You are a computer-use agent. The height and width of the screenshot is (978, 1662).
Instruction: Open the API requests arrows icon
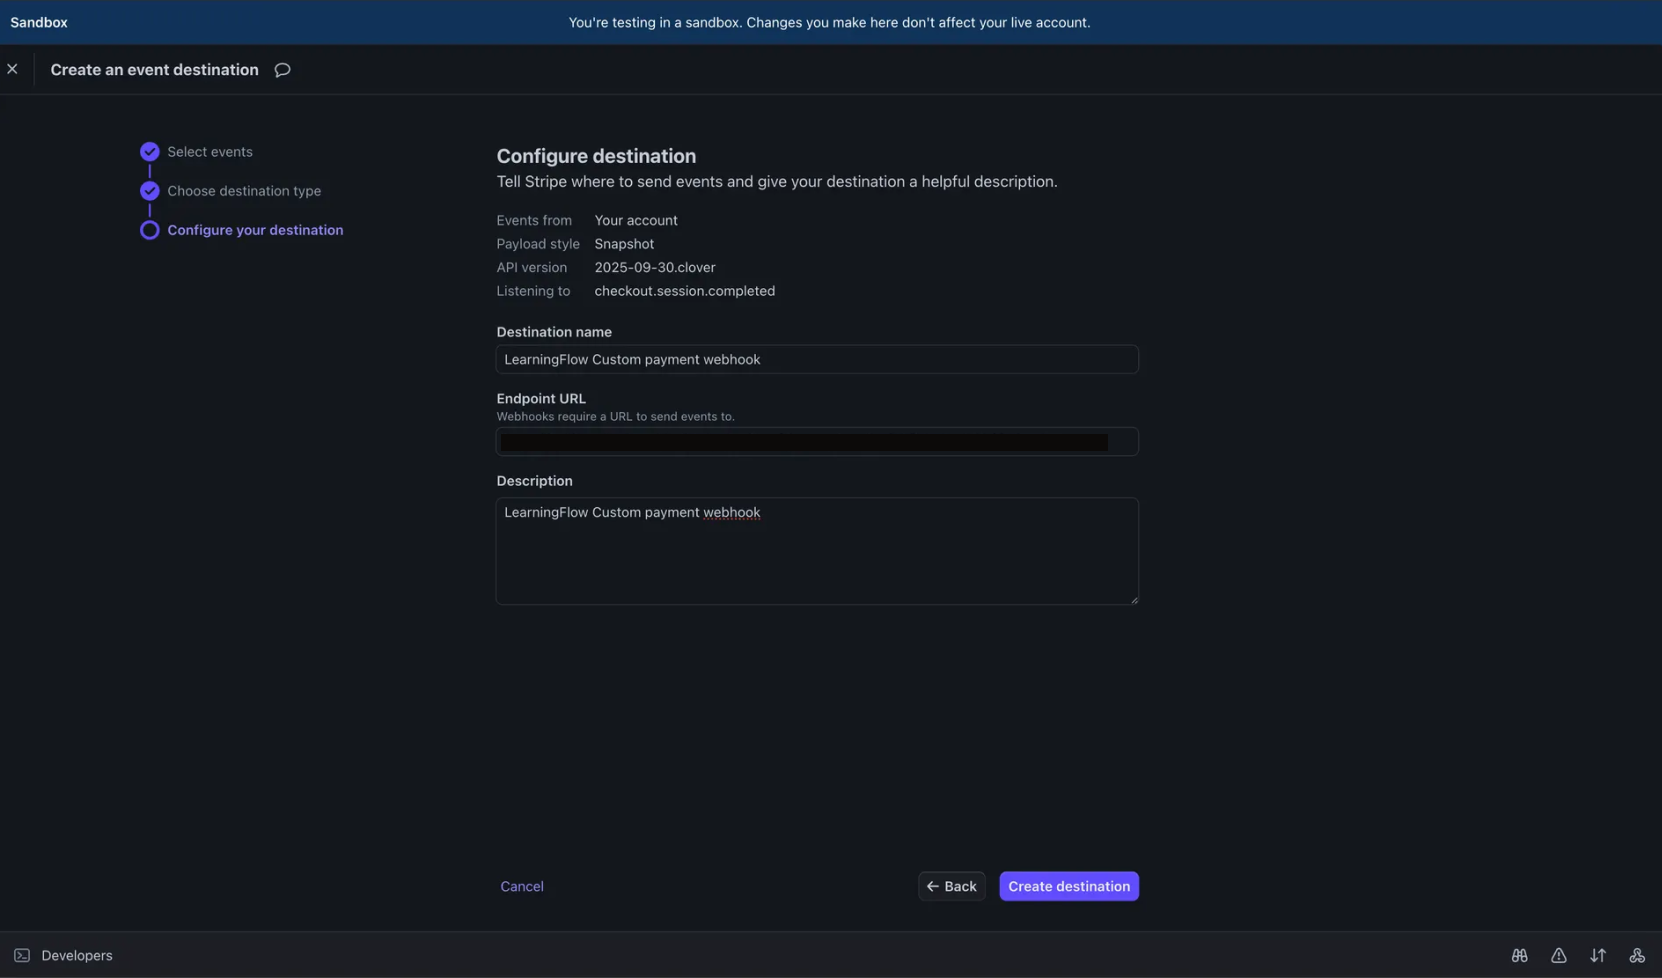[x=1599, y=955]
